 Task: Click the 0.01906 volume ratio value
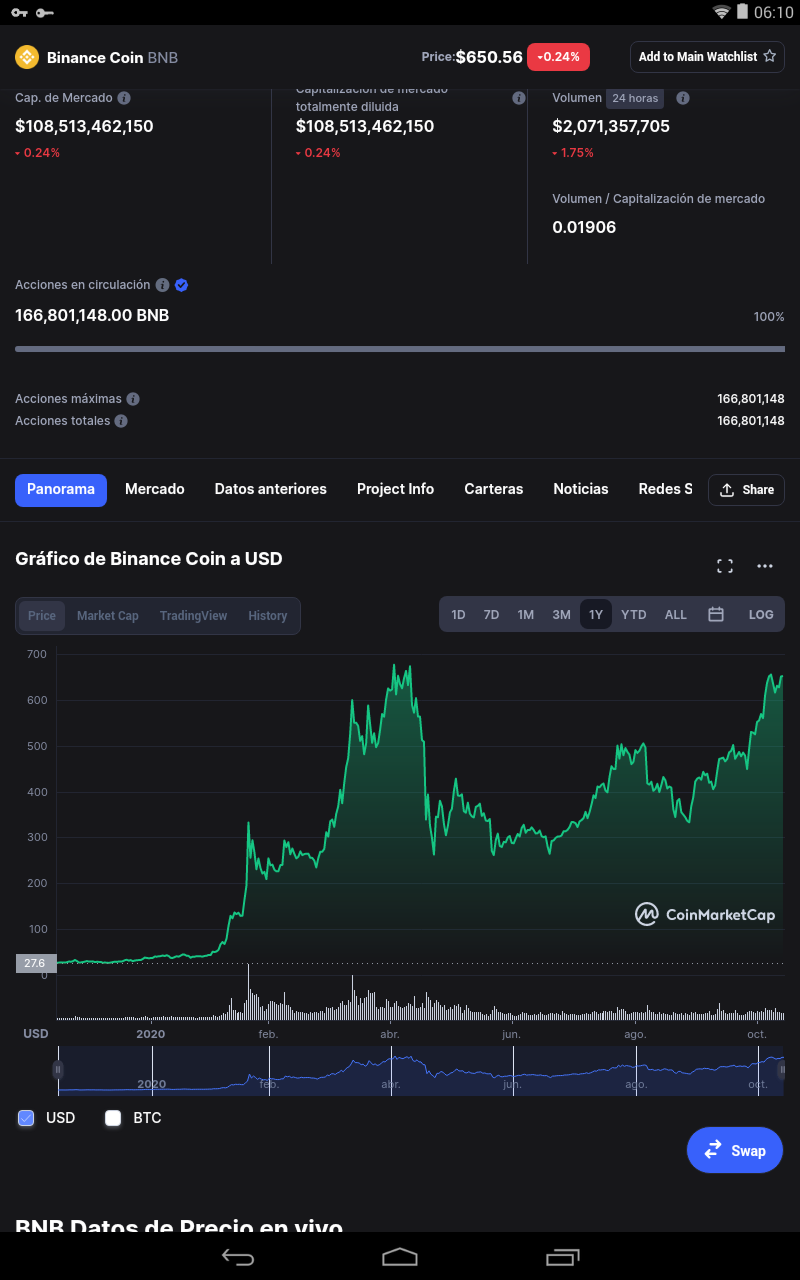(584, 227)
